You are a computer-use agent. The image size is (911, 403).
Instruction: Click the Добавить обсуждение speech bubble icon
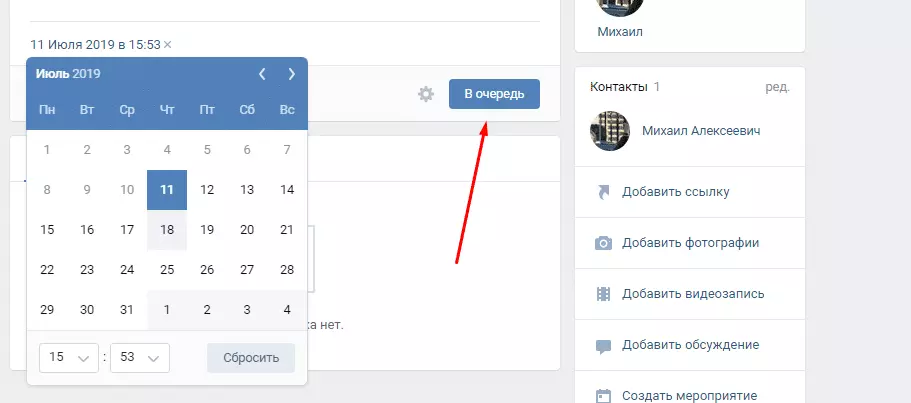tap(604, 347)
